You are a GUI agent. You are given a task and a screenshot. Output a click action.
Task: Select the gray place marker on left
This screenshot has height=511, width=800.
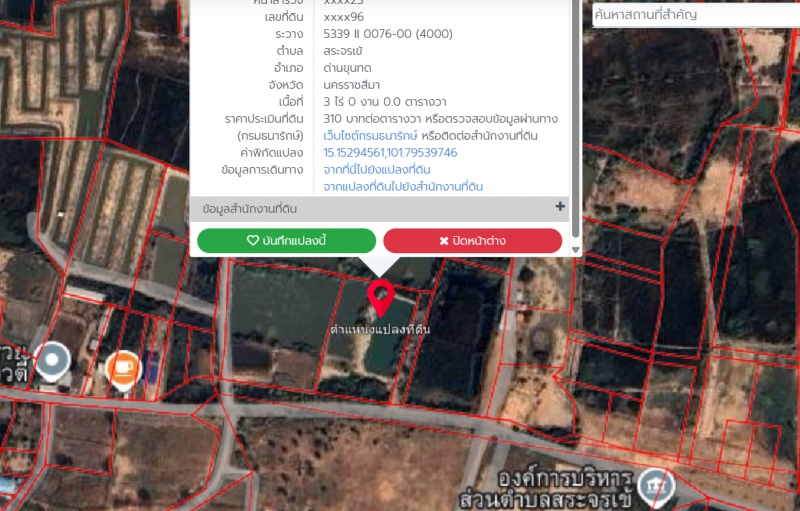51,358
